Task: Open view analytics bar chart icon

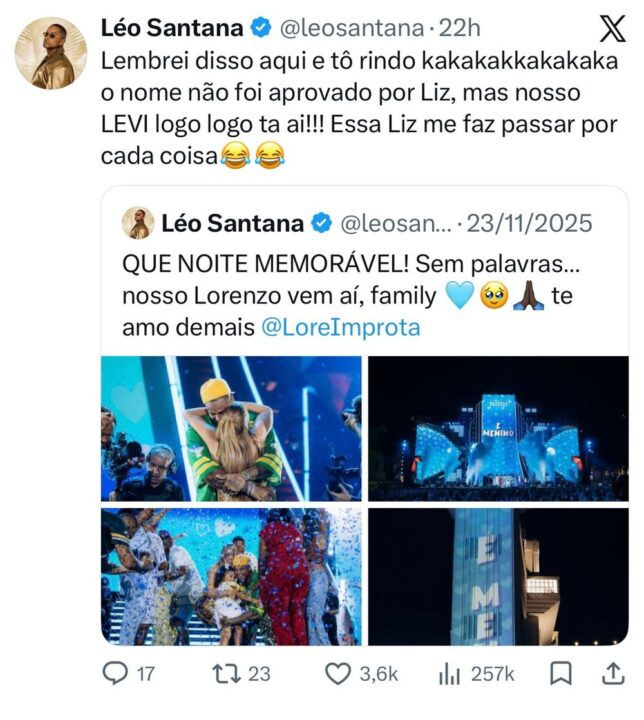Action: point(449,673)
